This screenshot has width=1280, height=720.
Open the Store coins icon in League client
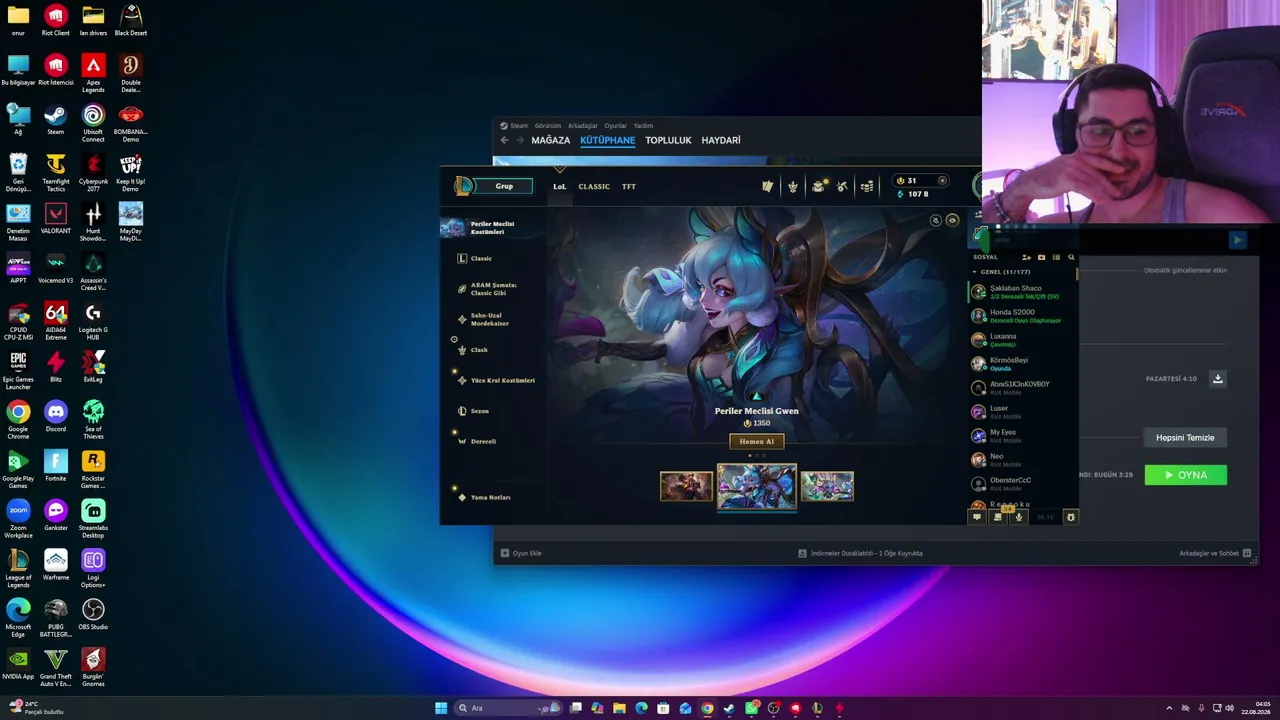tap(867, 186)
